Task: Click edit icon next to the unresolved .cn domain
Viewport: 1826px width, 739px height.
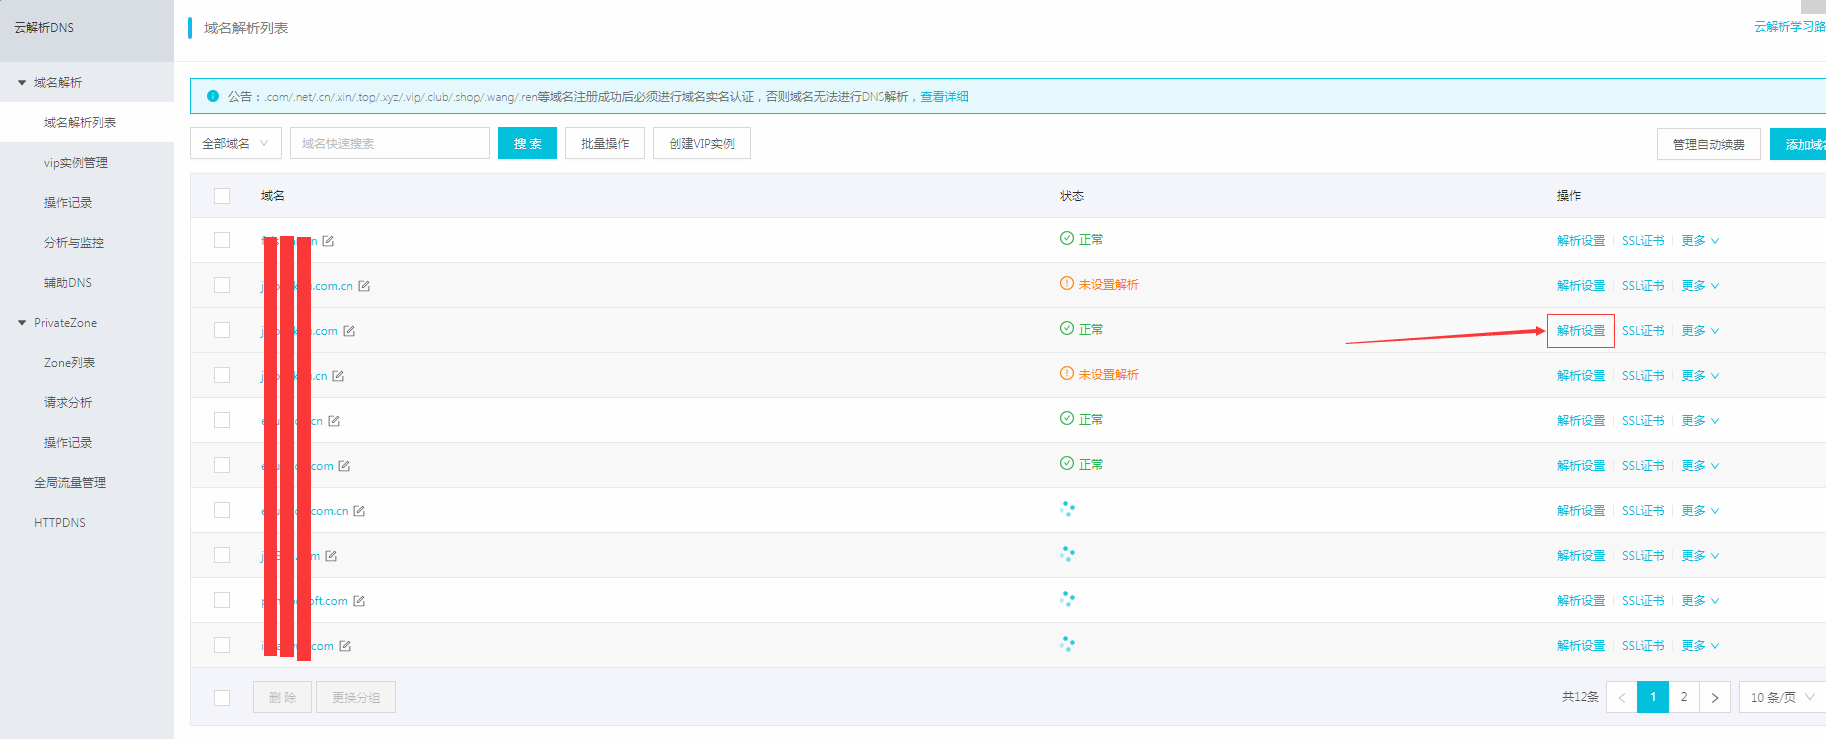Action: (x=338, y=376)
